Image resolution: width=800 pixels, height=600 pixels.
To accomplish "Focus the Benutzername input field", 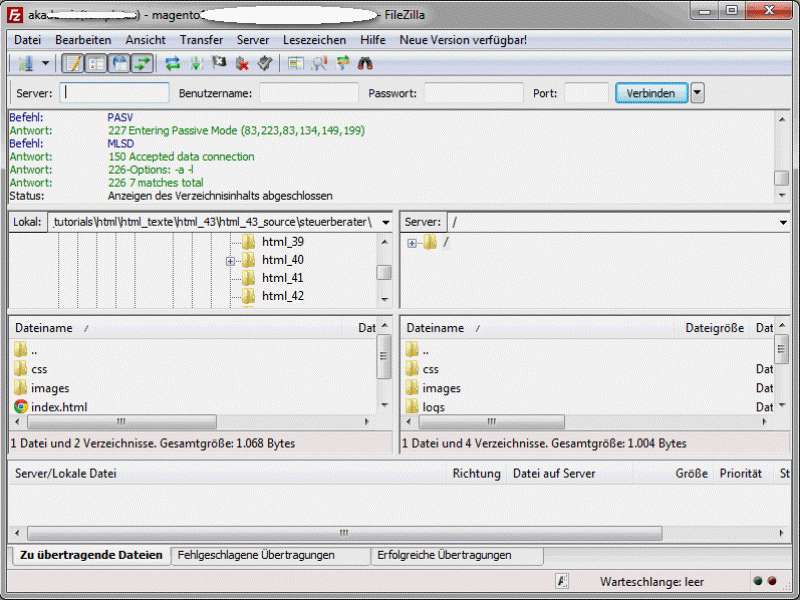I will coord(309,93).
